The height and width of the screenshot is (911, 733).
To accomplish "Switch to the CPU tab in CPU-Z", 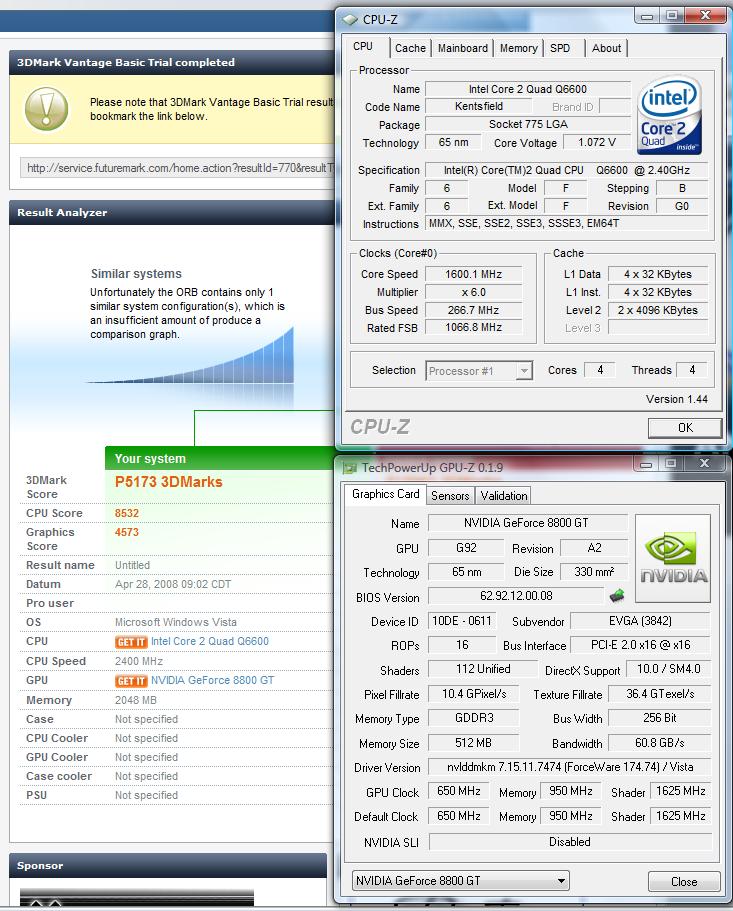I will (363, 46).
